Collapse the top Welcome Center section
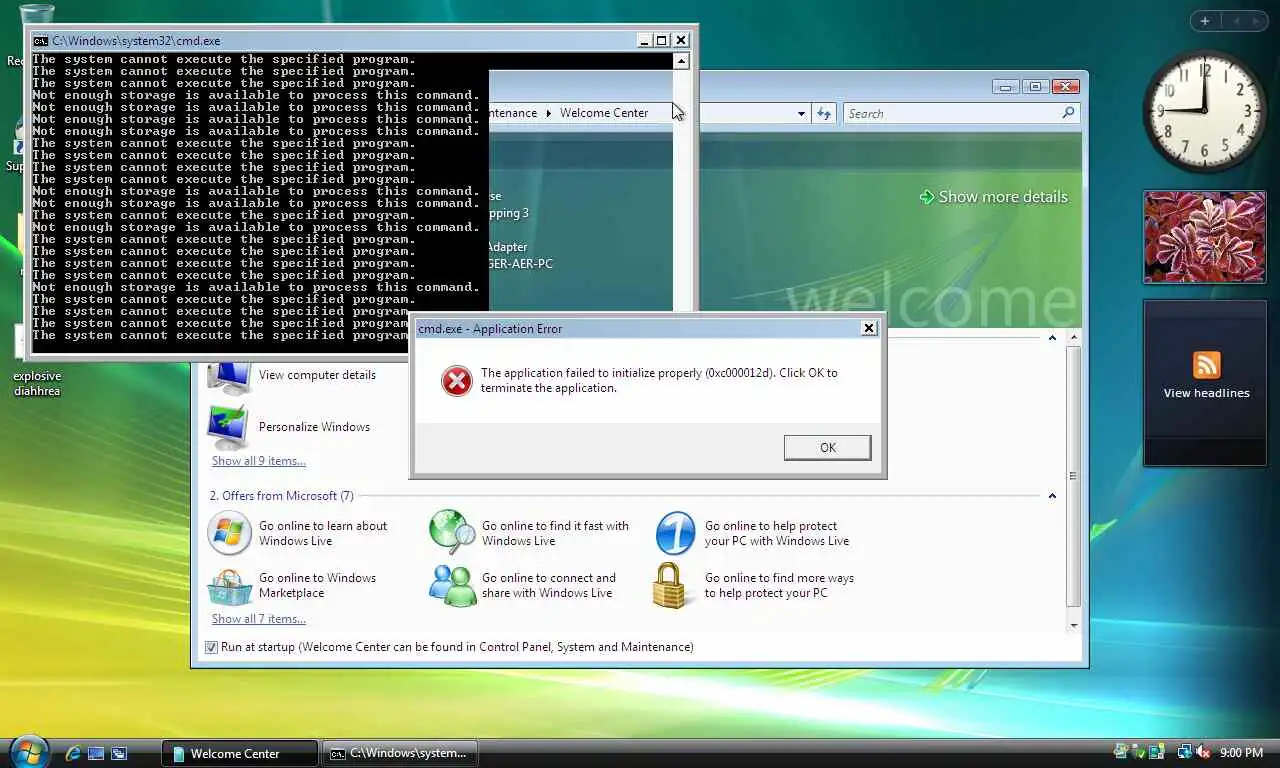This screenshot has width=1280, height=768. coord(1051,338)
